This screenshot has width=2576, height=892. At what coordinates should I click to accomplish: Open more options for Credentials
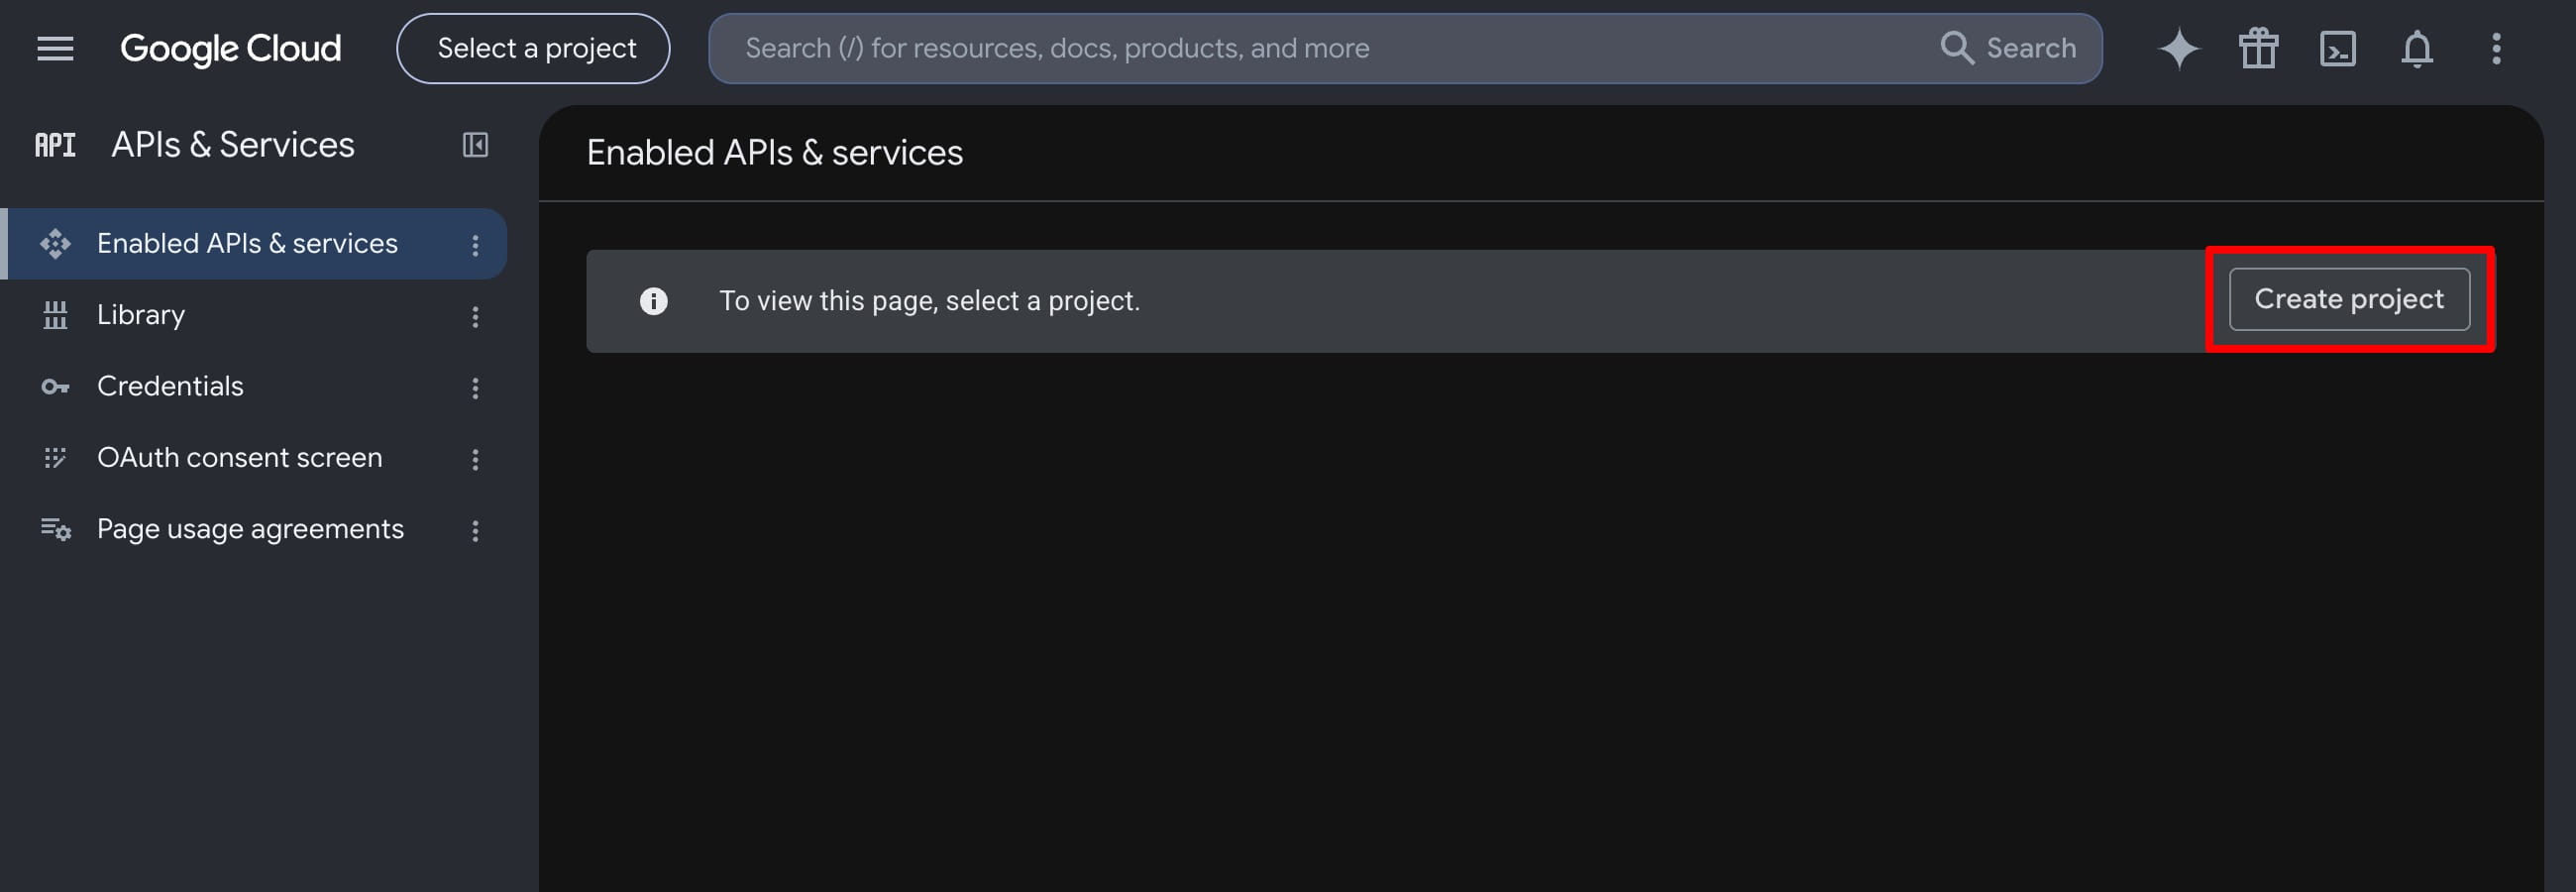tap(475, 388)
